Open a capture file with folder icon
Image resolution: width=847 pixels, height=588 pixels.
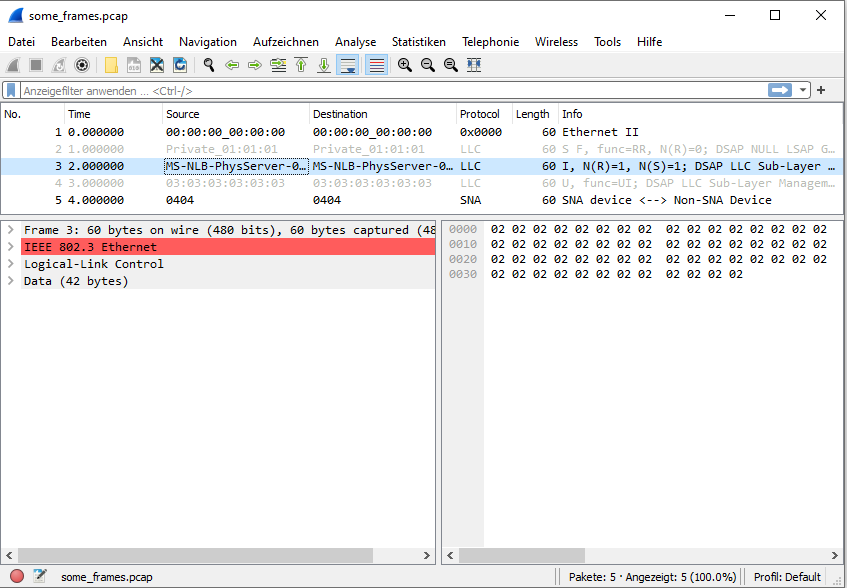(111, 65)
